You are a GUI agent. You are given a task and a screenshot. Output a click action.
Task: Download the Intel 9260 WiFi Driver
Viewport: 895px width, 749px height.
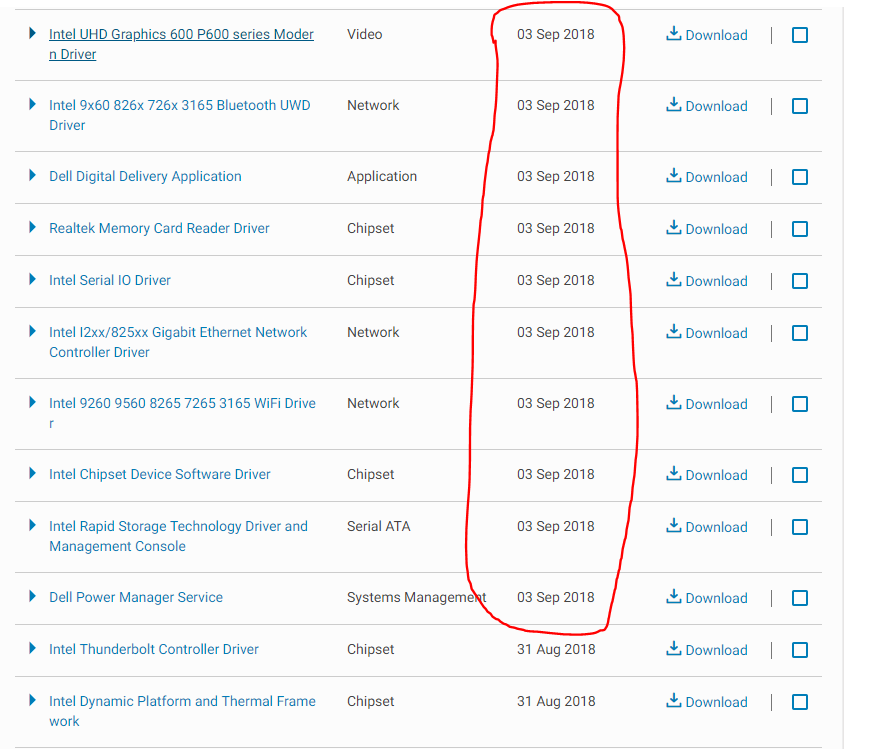tap(707, 404)
